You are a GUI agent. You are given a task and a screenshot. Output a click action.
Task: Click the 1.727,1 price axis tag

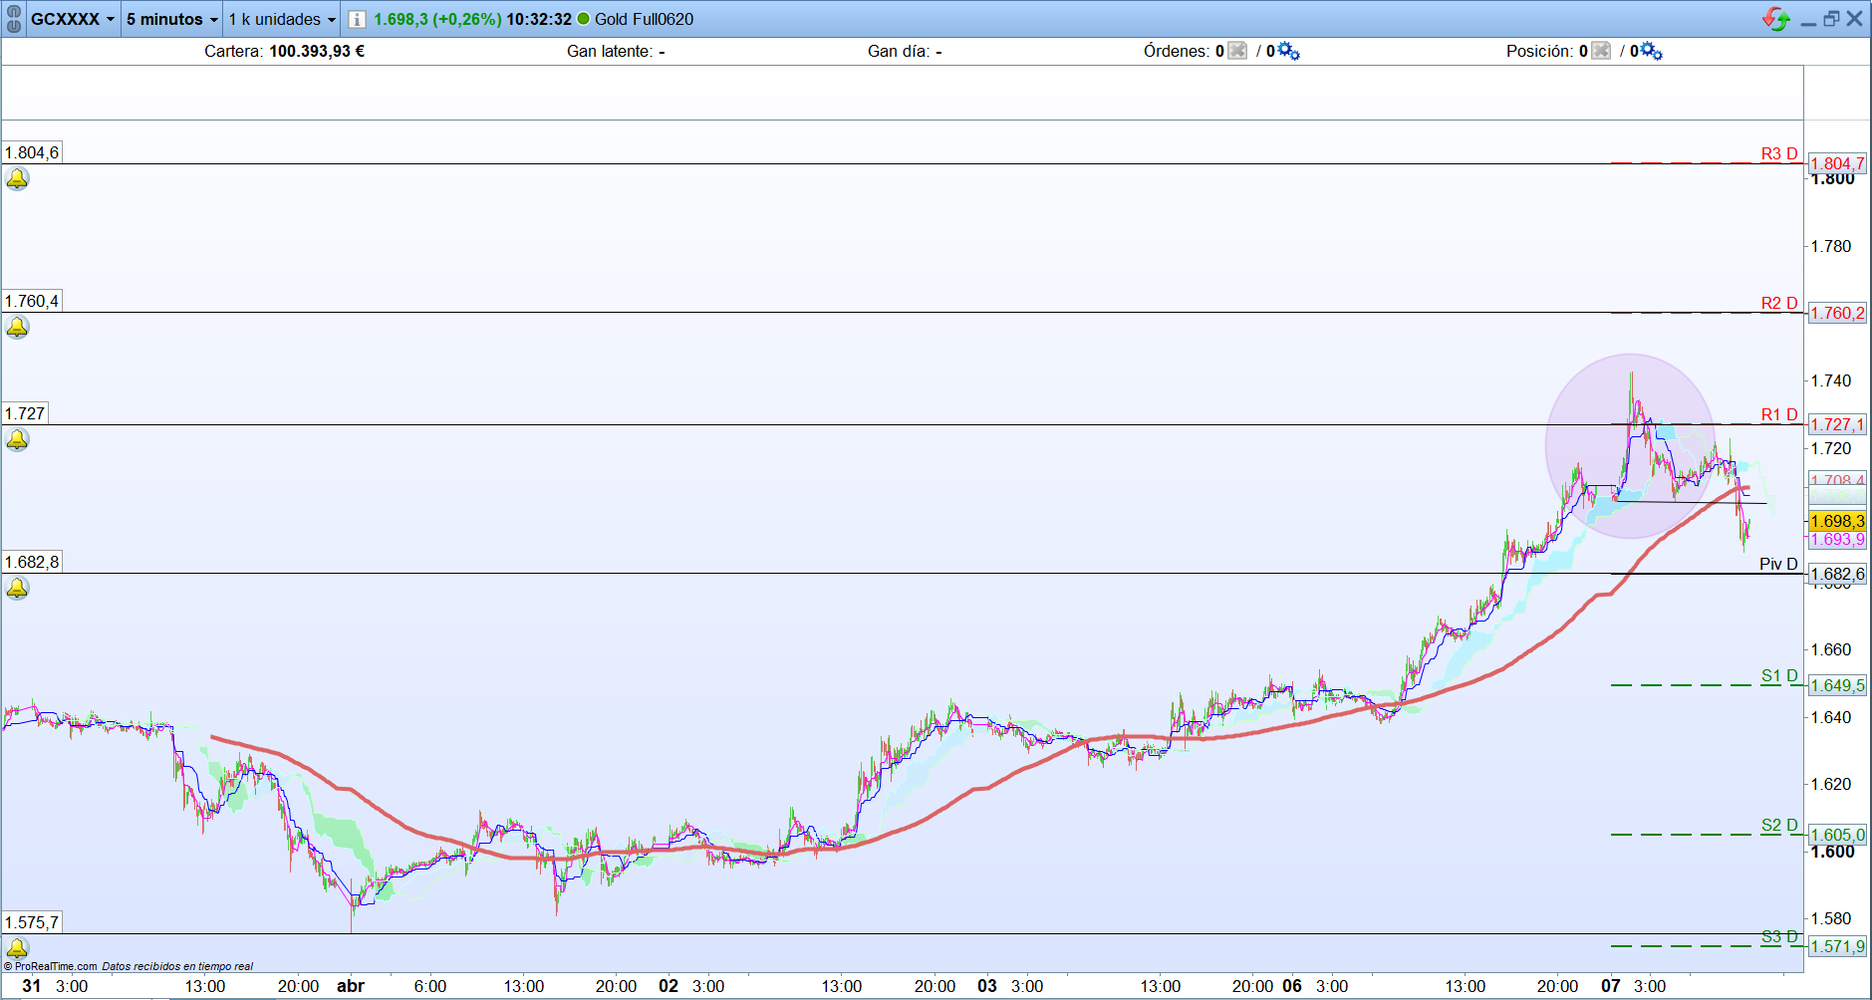(1837, 425)
